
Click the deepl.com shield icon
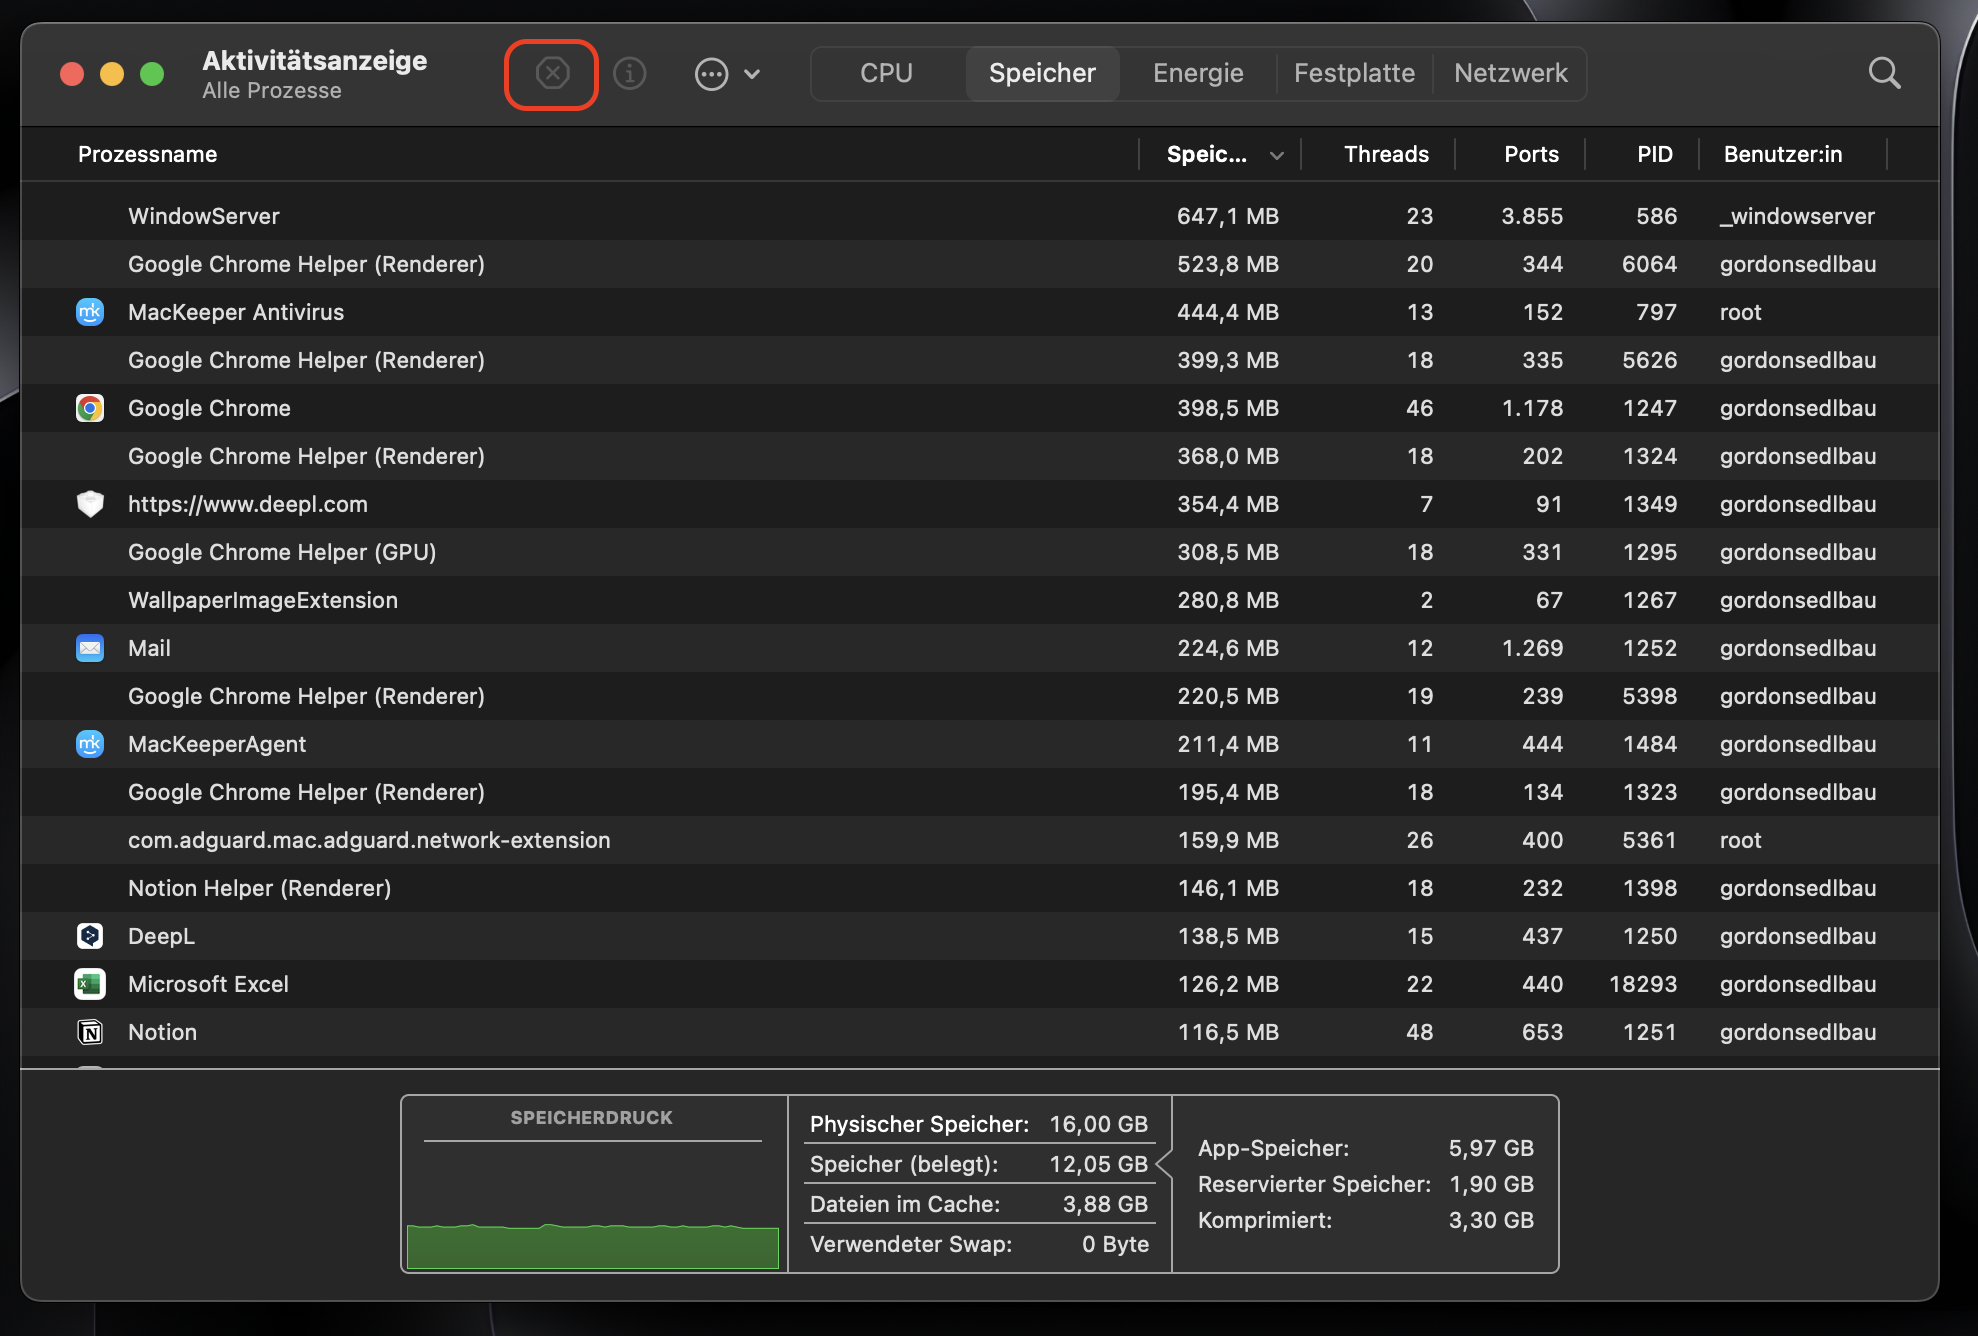point(90,504)
